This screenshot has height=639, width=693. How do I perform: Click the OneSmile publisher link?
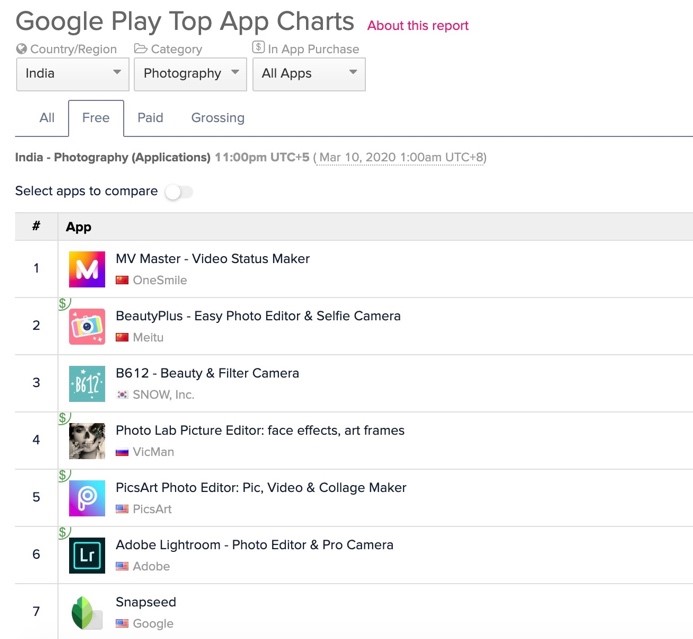tap(159, 280)
